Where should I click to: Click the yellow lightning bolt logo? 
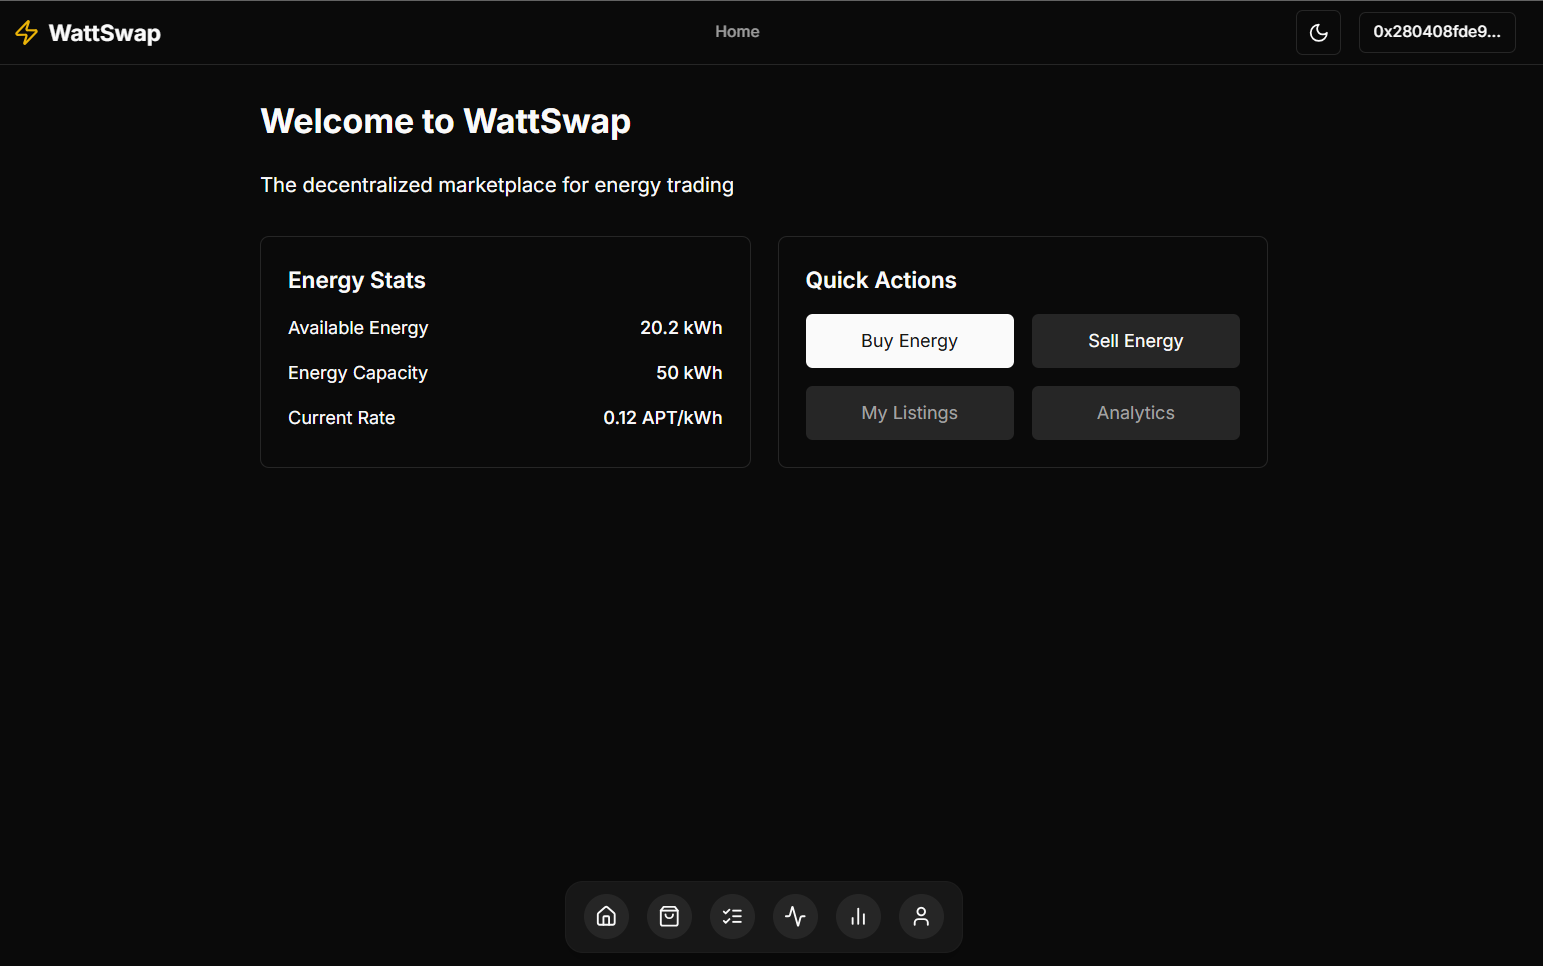pyautogui.click(x=26, y=32)
